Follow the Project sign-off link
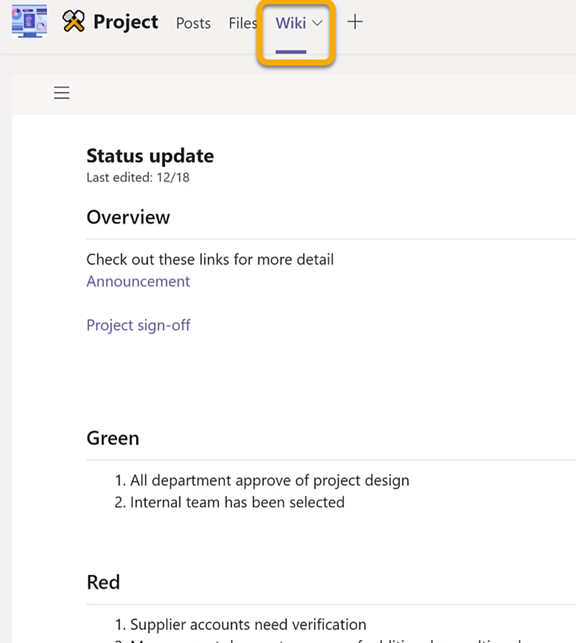 click(139, 325)
